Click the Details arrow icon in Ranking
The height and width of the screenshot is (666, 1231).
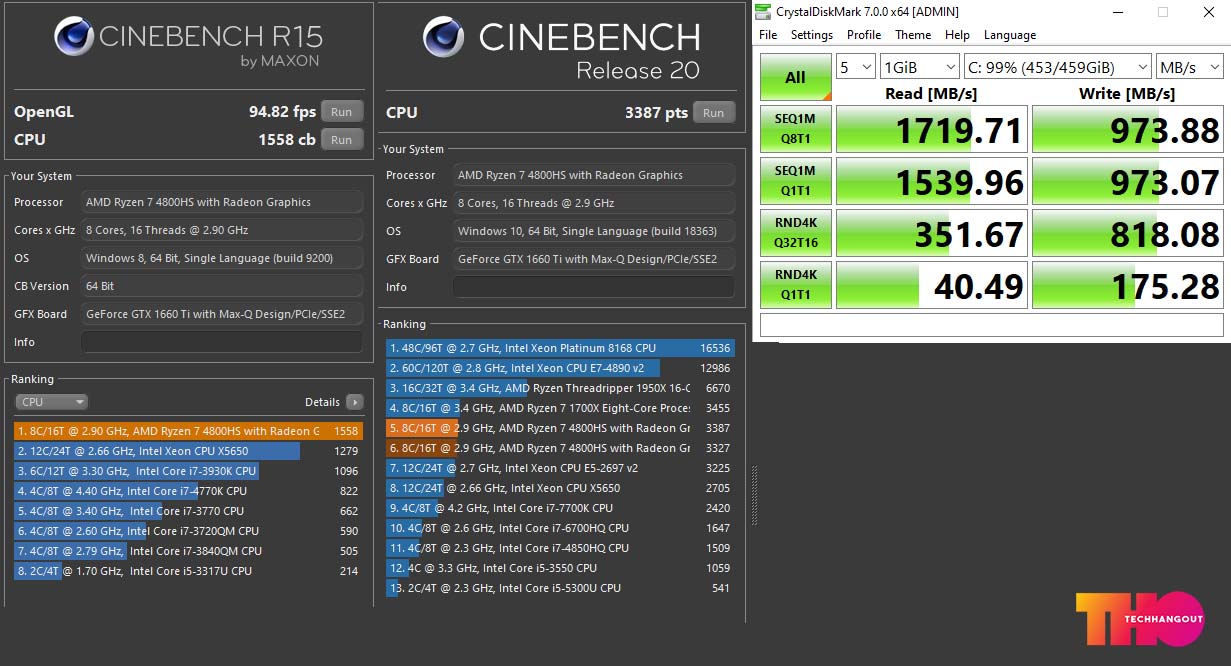click(x=354, y=402)
